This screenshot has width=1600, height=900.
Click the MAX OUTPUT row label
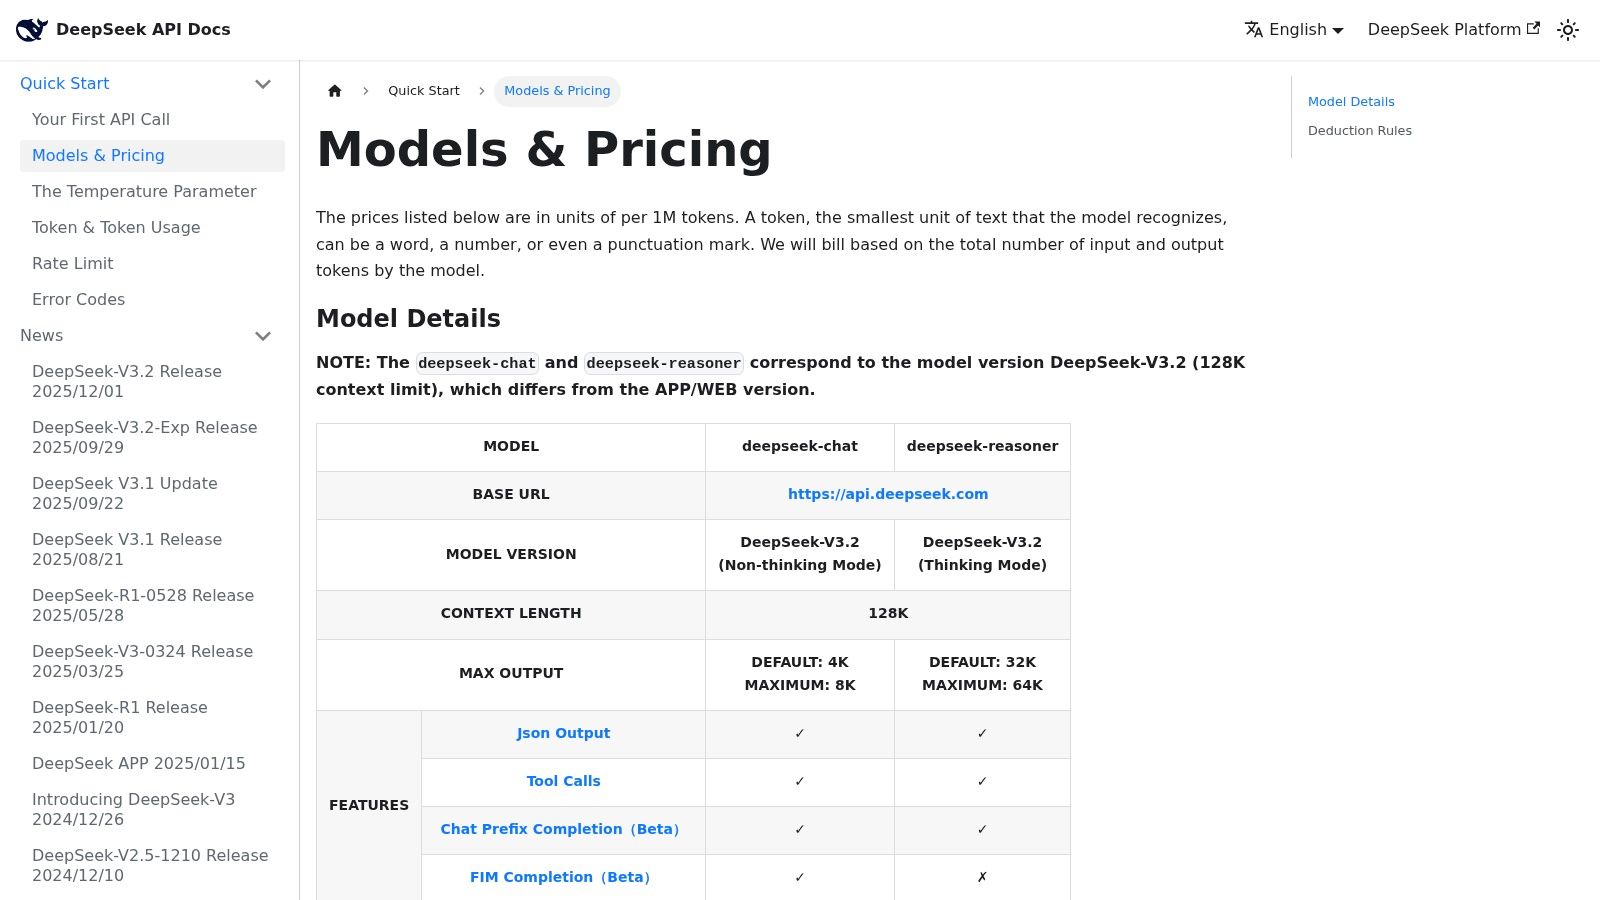click(x=511, y=674)
